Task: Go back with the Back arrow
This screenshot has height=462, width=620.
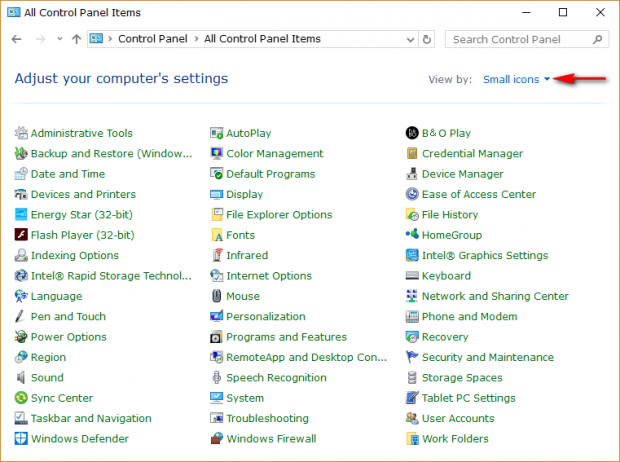Action: (16, 39)
